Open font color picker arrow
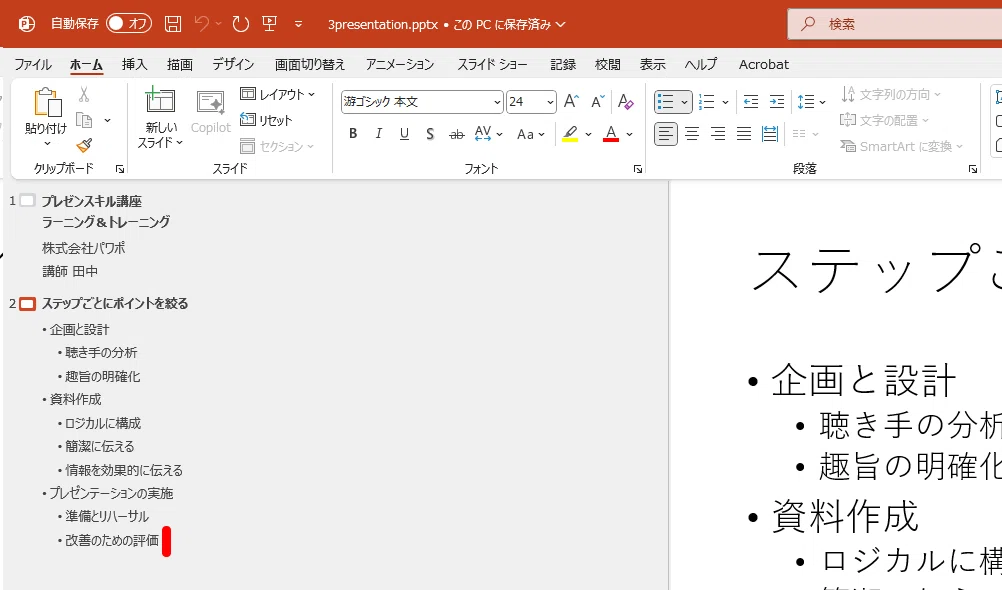 [x=629, y=134]
